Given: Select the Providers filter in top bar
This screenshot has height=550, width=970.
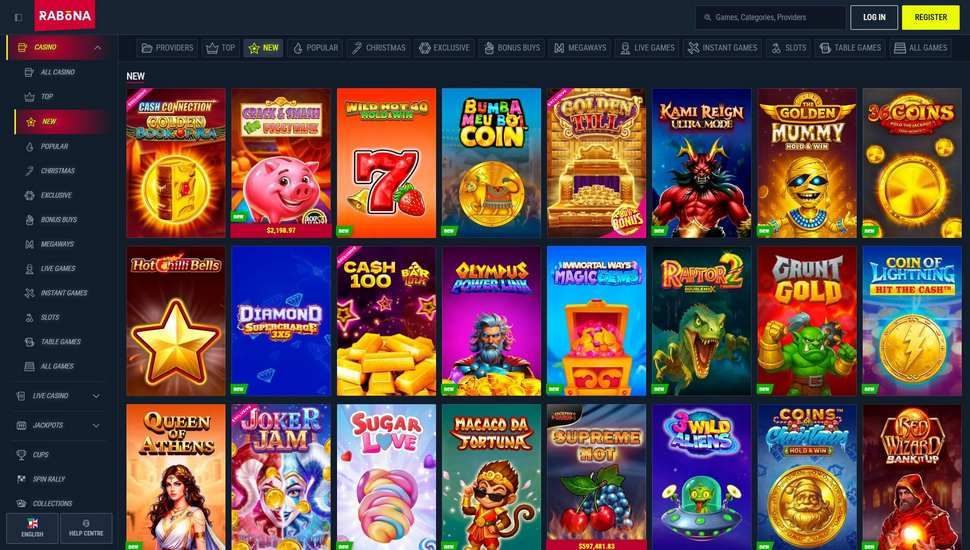Looking at the screenshot, I should tap(167, 48).
